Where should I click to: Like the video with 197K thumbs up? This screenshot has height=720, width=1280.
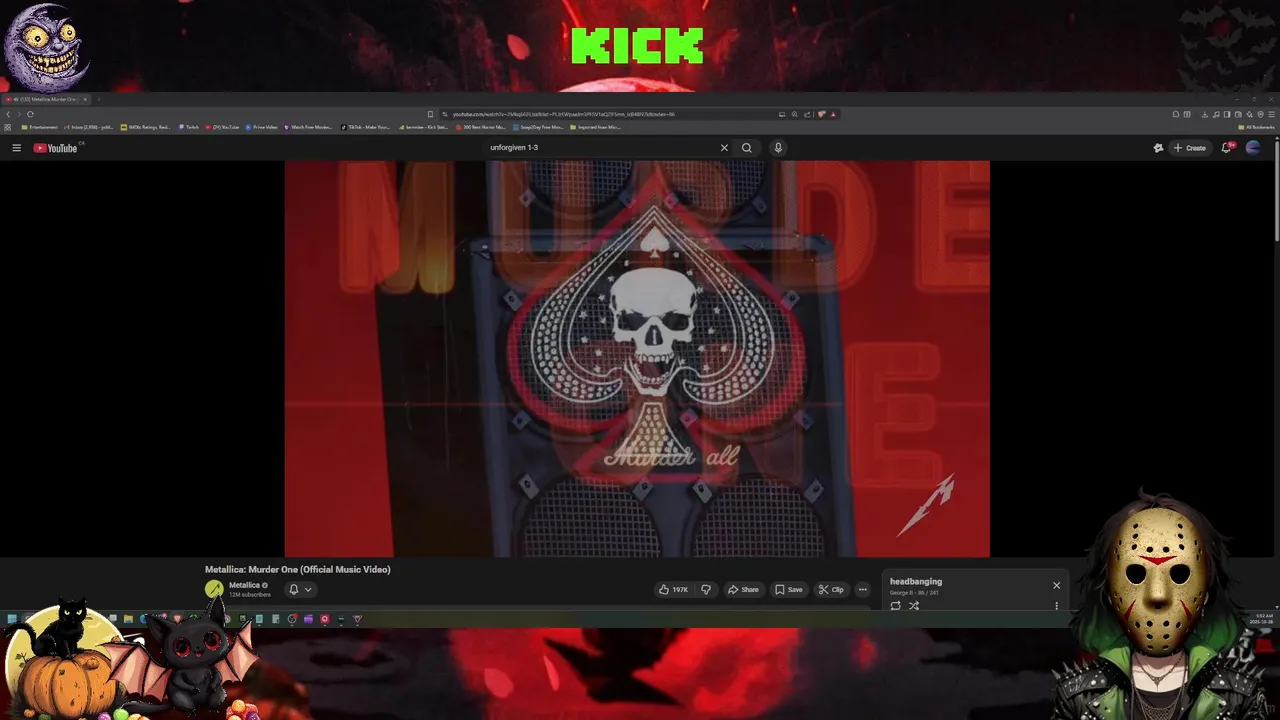pos(673,590)
